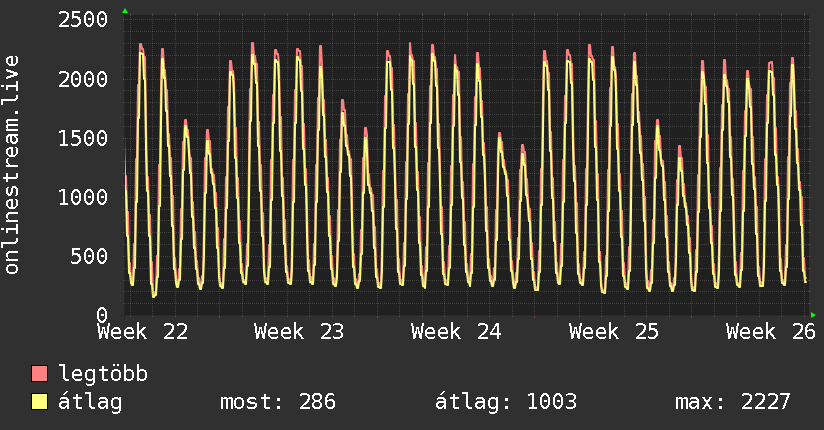This screenshot has width=824, height=430.
Task: Click the pink legtöbb legend swatch
Action: 39,374
